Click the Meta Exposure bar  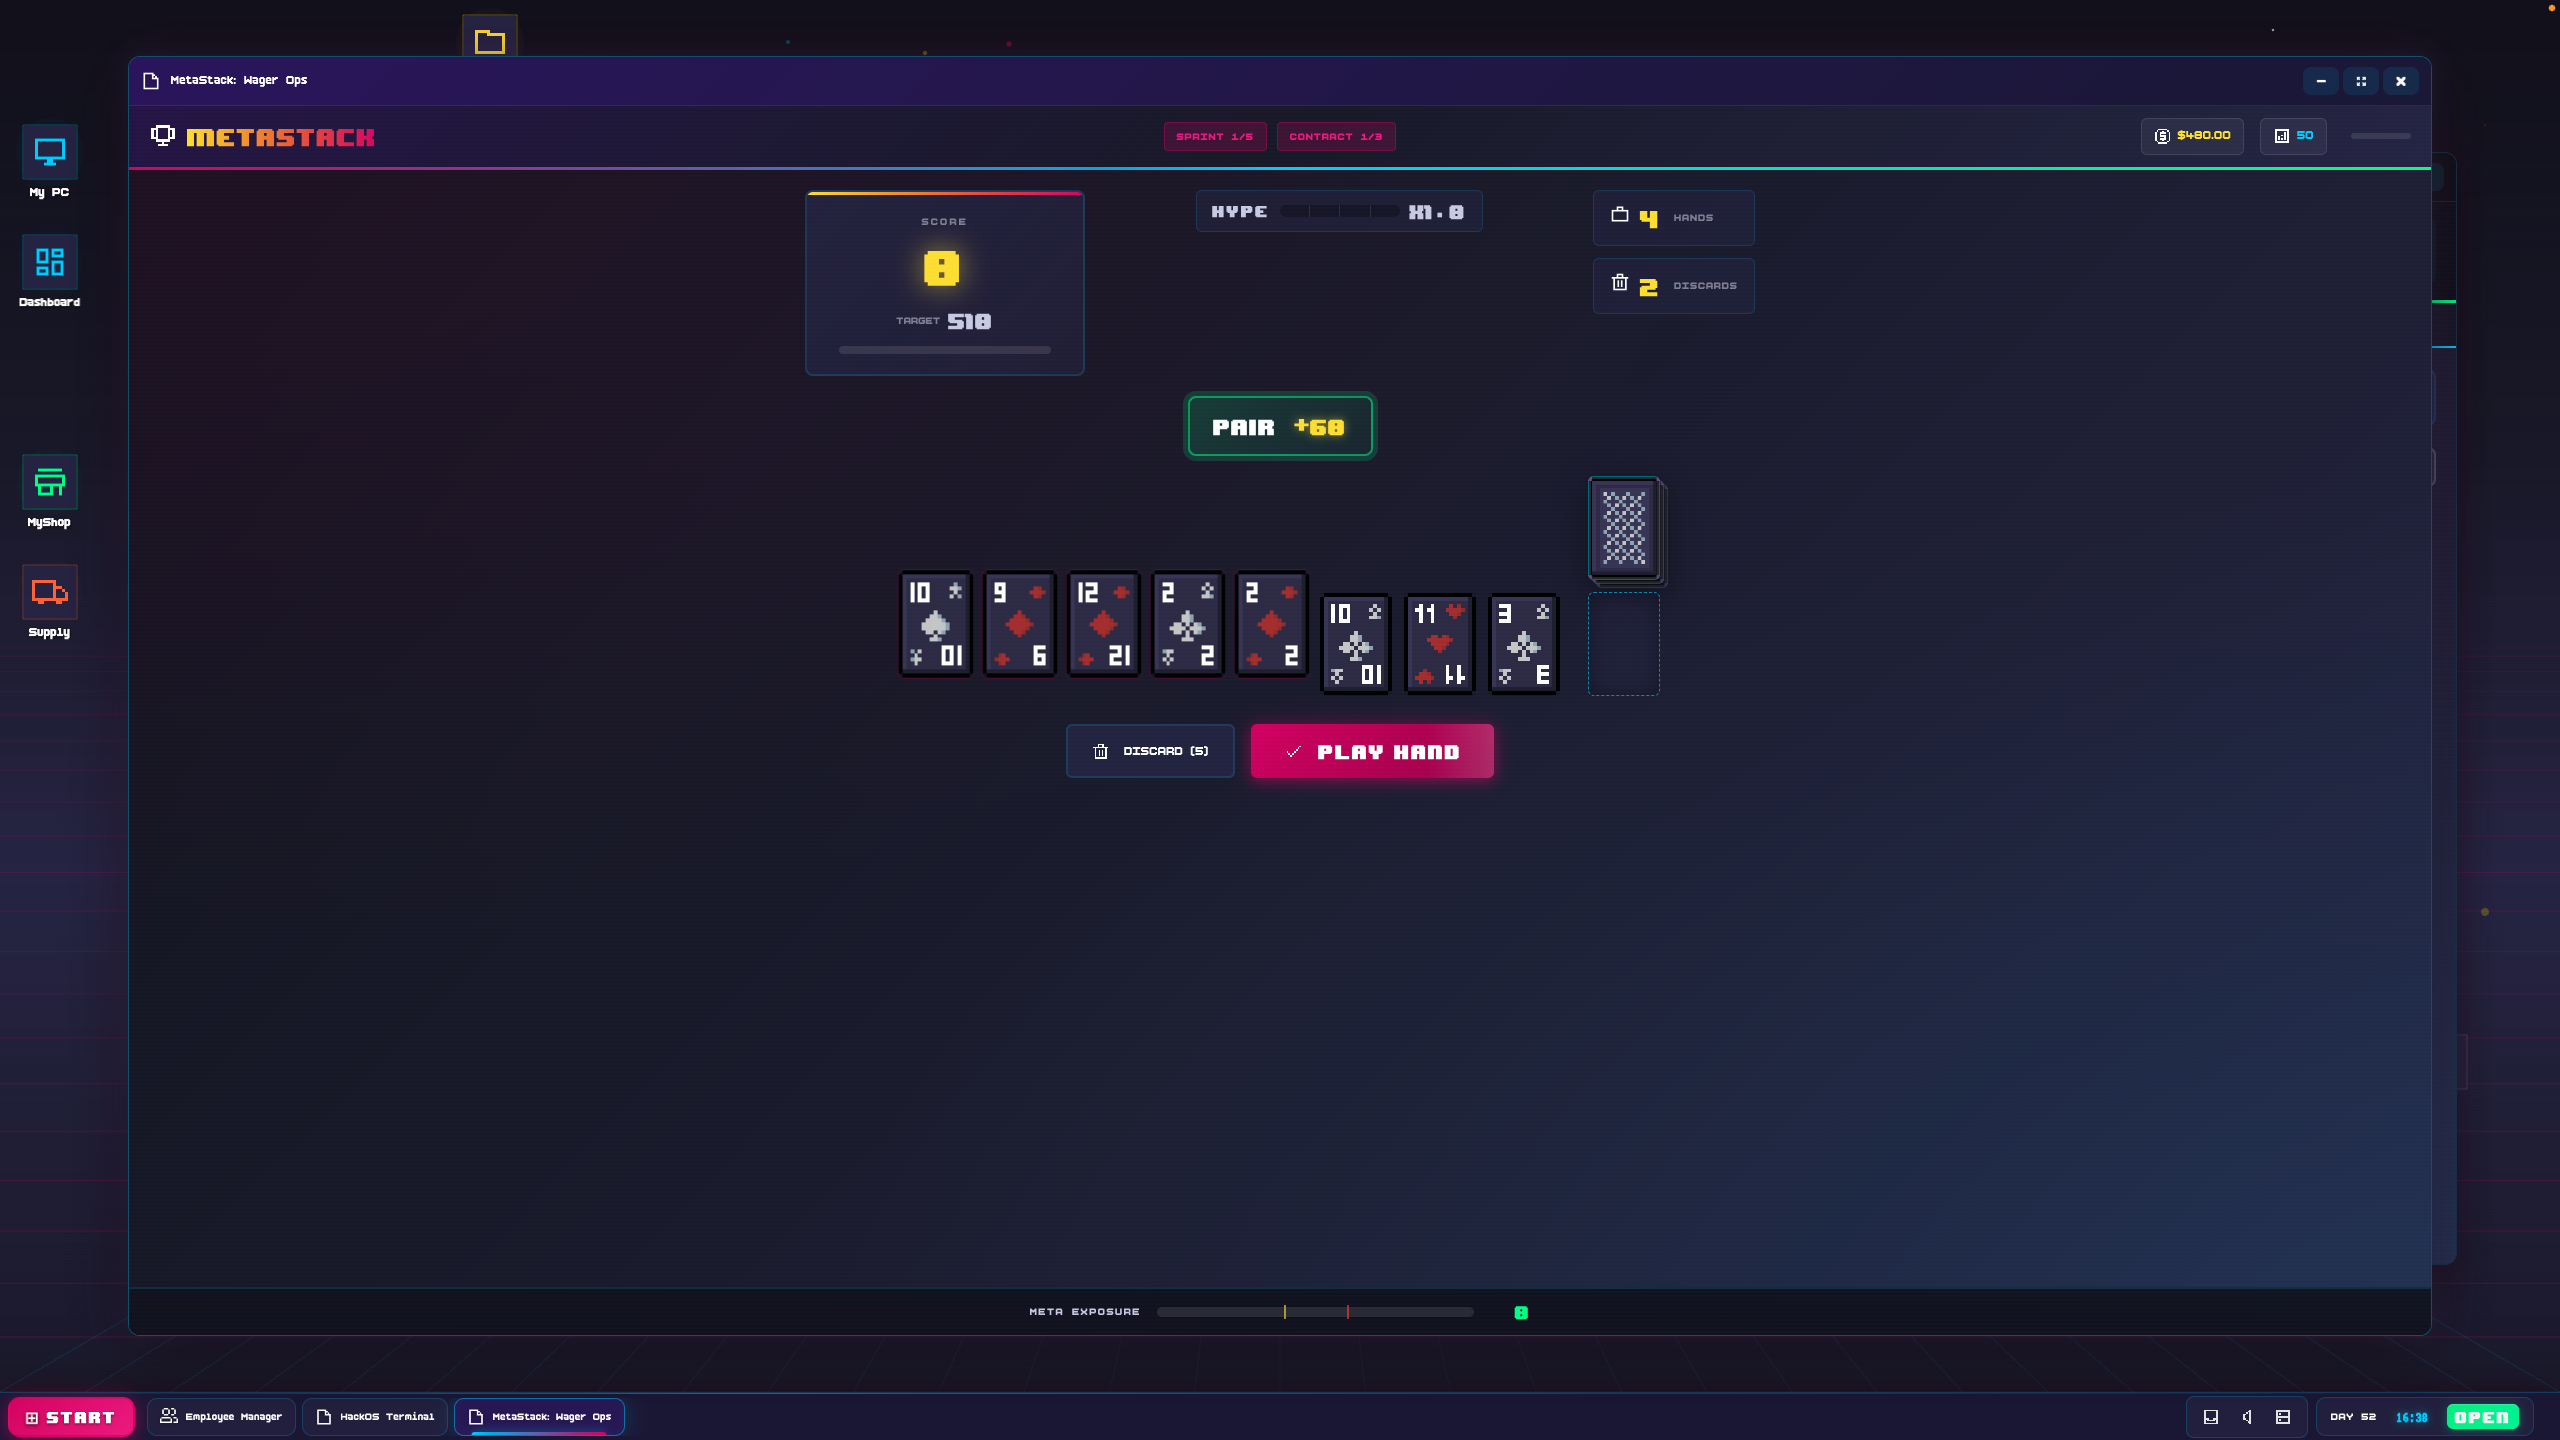click(x=1314, y=1312)
